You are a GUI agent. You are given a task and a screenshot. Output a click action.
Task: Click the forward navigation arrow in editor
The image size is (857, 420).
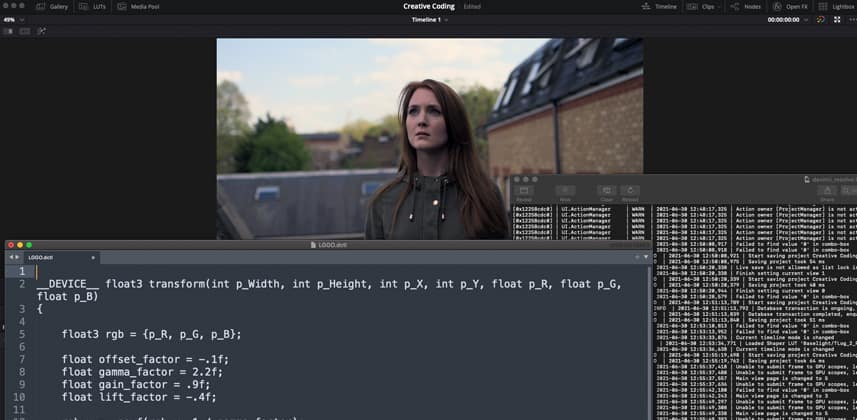pos(17,257)
